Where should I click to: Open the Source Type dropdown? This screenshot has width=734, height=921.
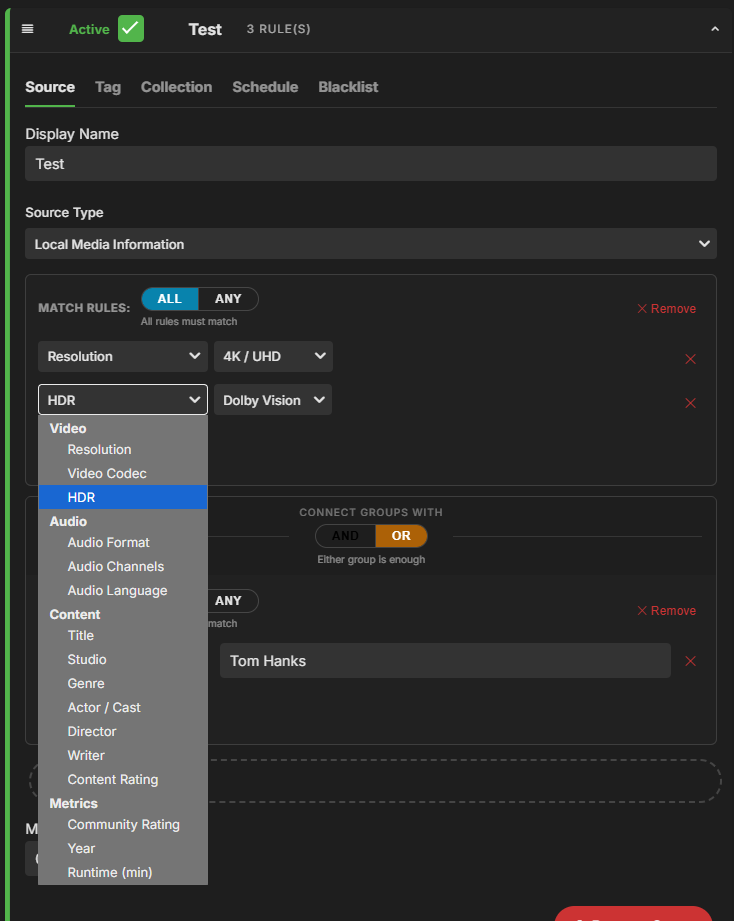370,244
